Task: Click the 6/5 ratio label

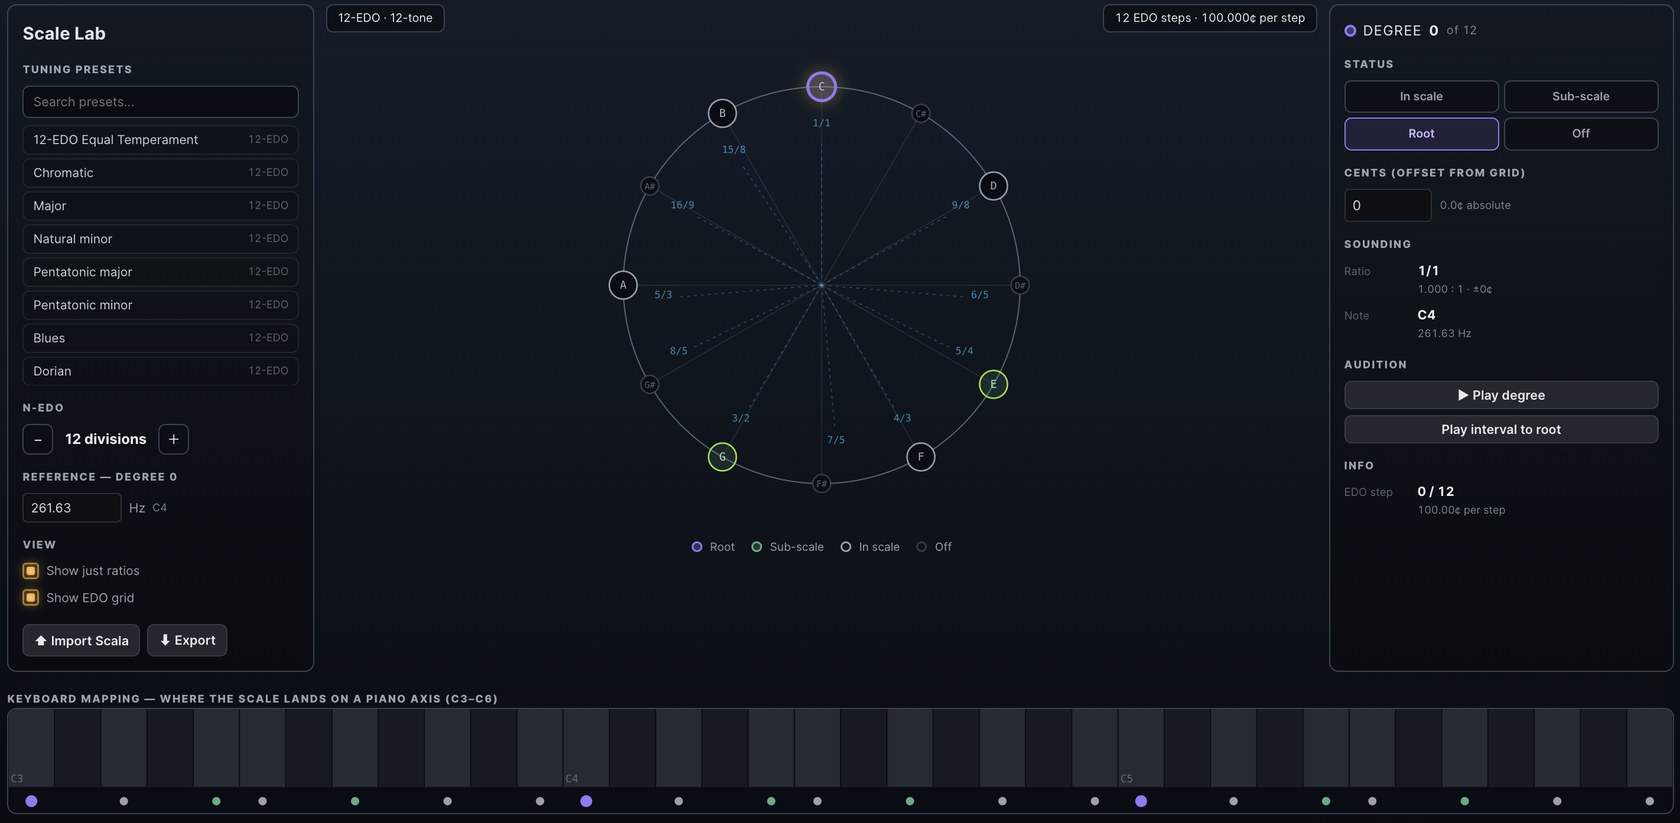Action: (979, 295)
